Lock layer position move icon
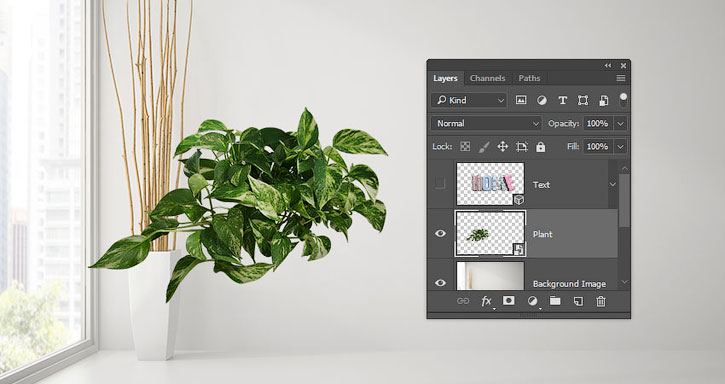This screenshot has height=384, width=725. (503, 147)
